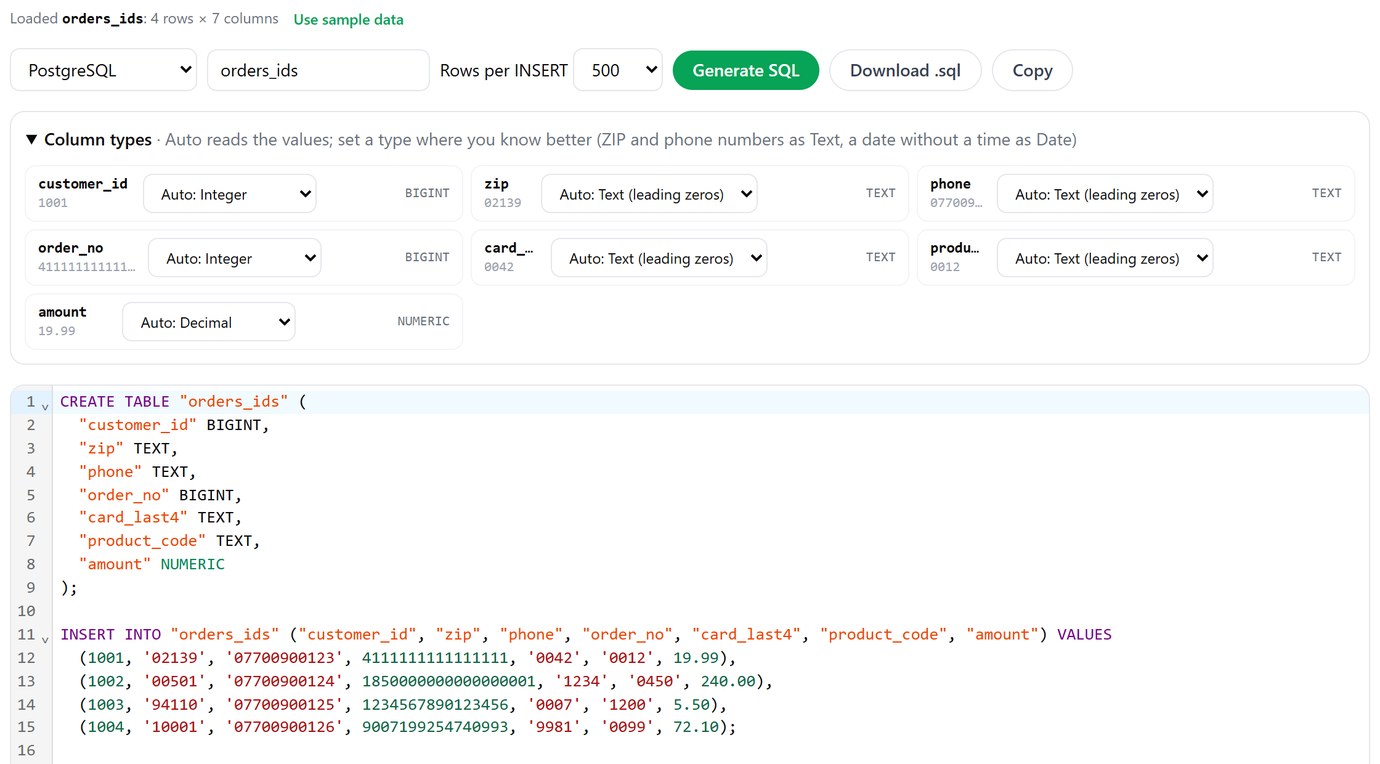Open the Rows per INSERT 500 dropdown
1380x764 pixels.
point(618,70)
